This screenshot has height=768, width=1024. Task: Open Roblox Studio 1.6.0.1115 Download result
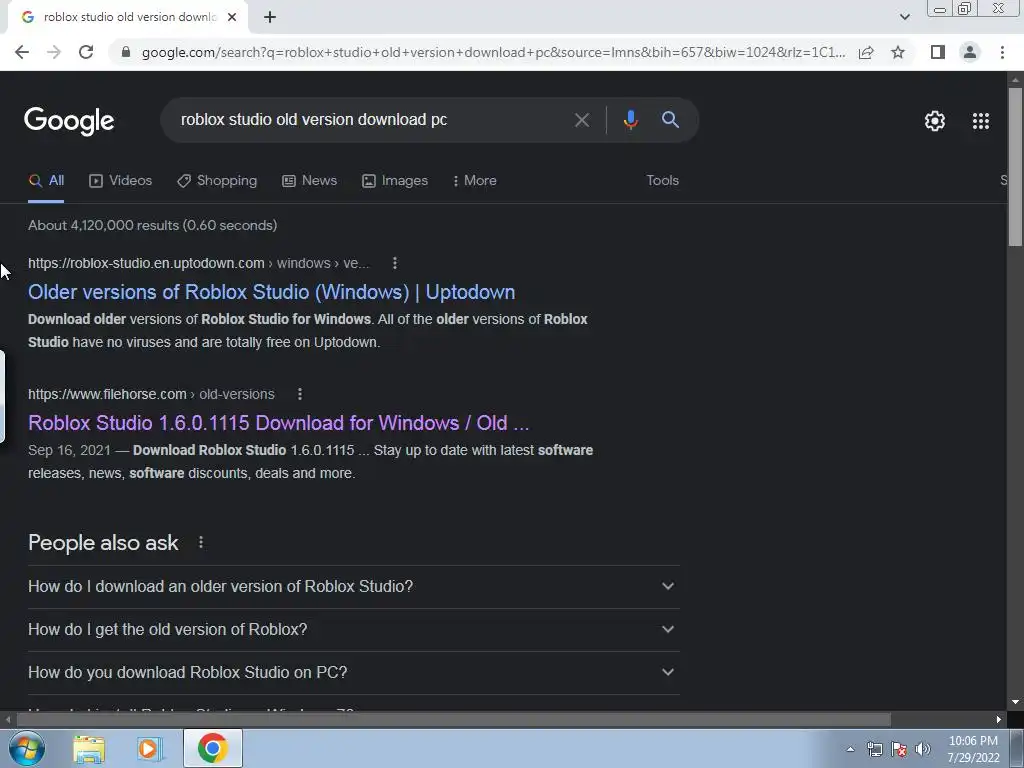coord(279,423)
